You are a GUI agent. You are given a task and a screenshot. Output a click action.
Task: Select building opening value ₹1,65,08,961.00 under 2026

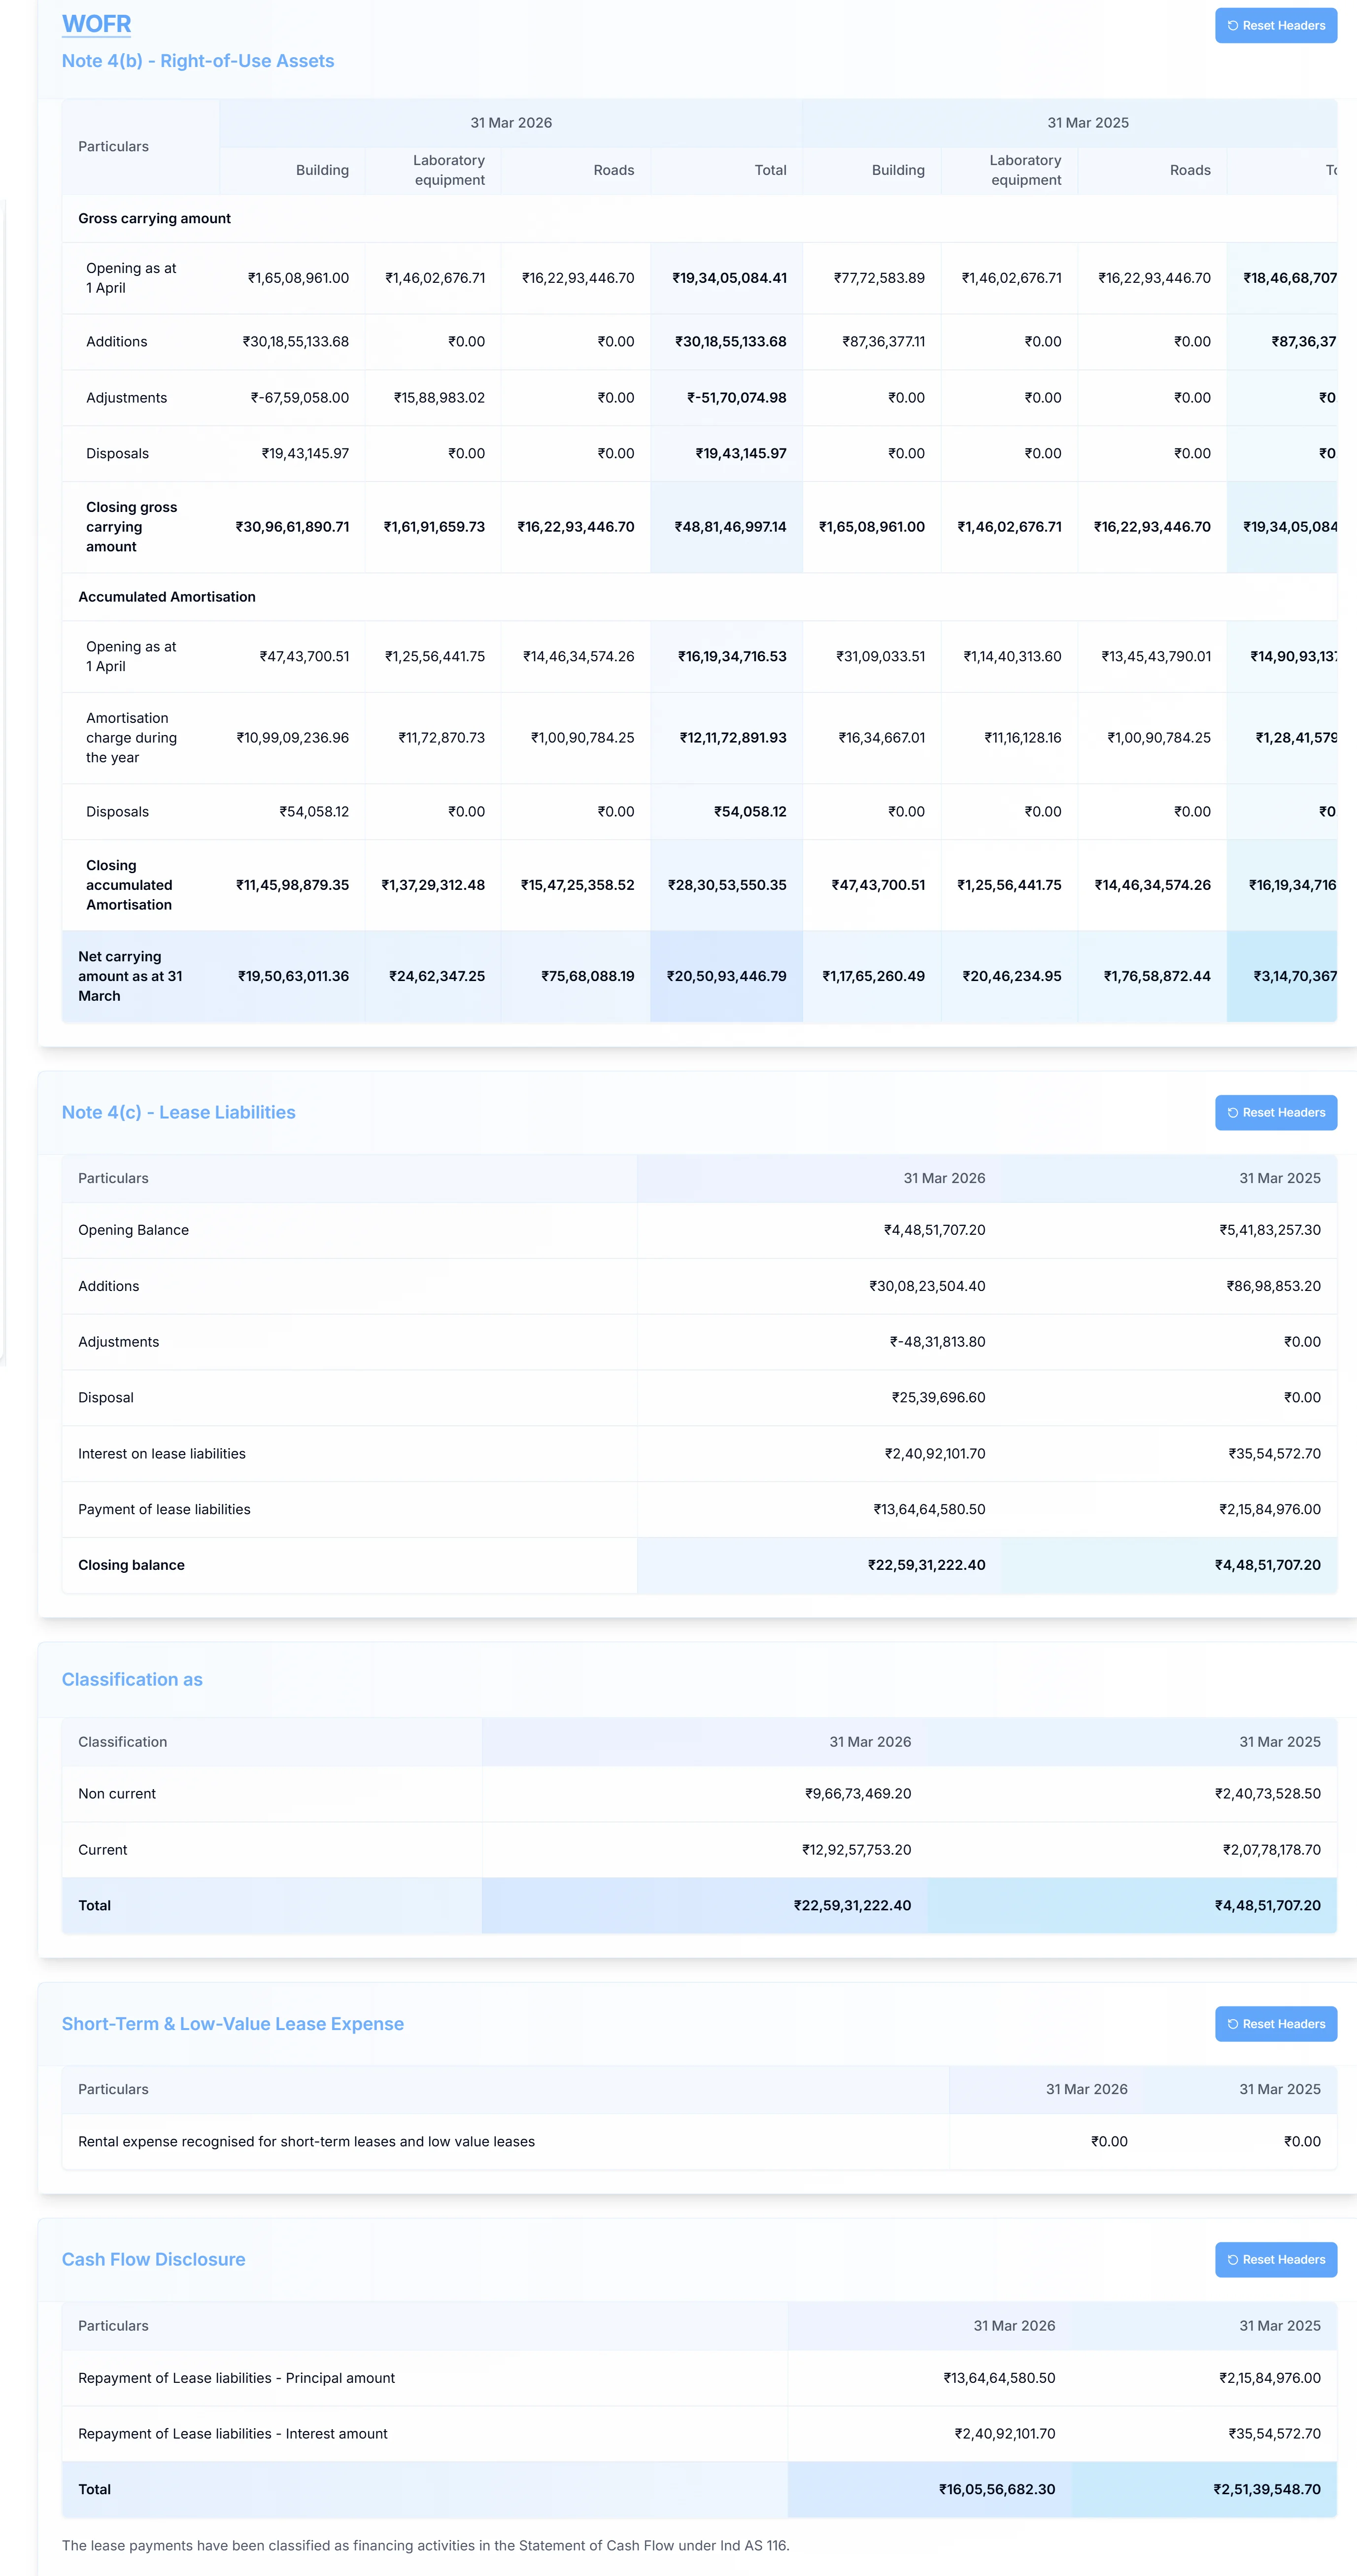point(298,278)
